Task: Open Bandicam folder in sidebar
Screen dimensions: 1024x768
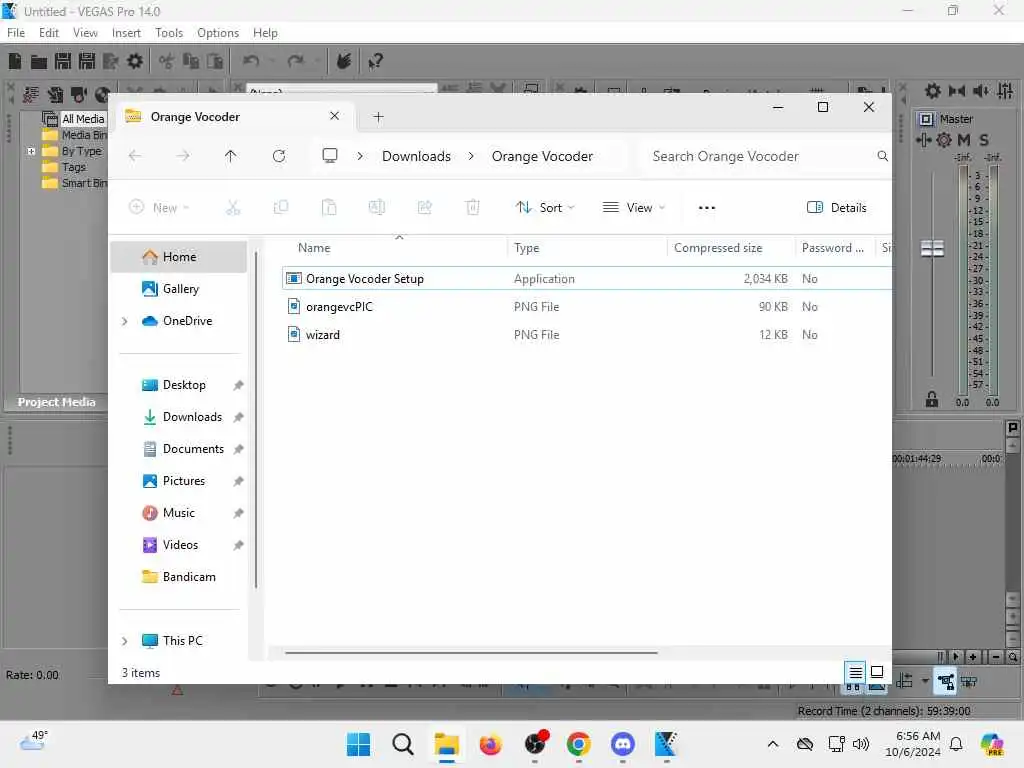Action: (179, 577)
